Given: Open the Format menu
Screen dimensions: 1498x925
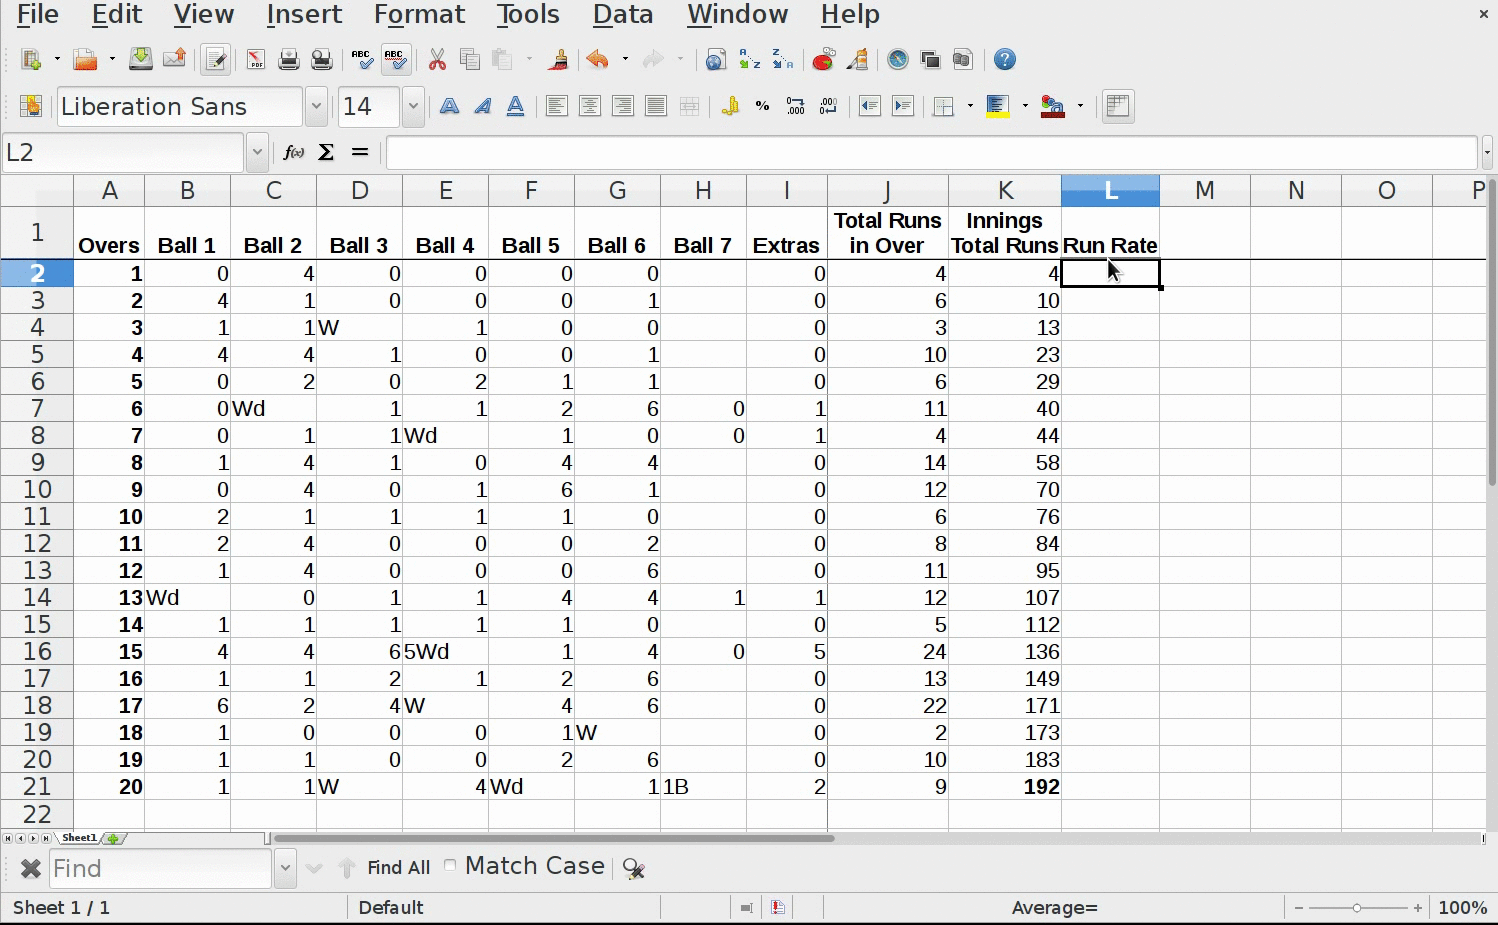Looking at the screenshot, I should pyautogui.click(x=419, y=15).
